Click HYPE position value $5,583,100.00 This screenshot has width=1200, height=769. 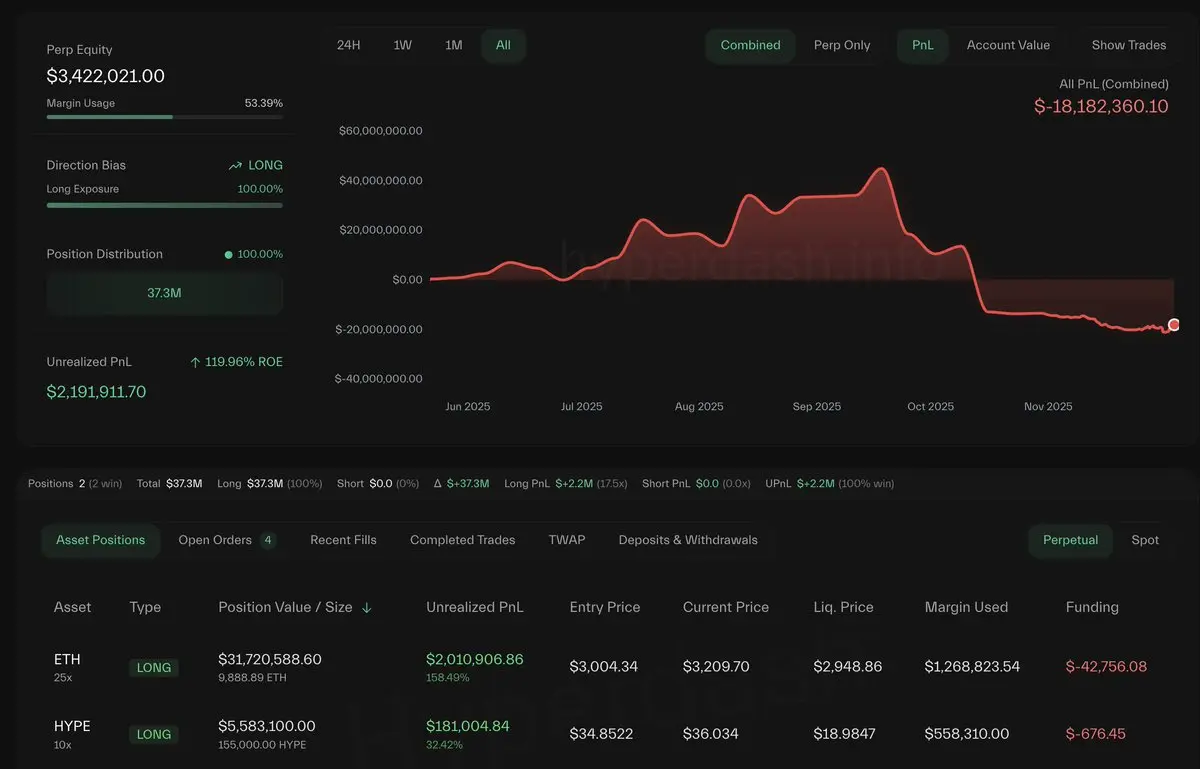click(x=267, y=726)
